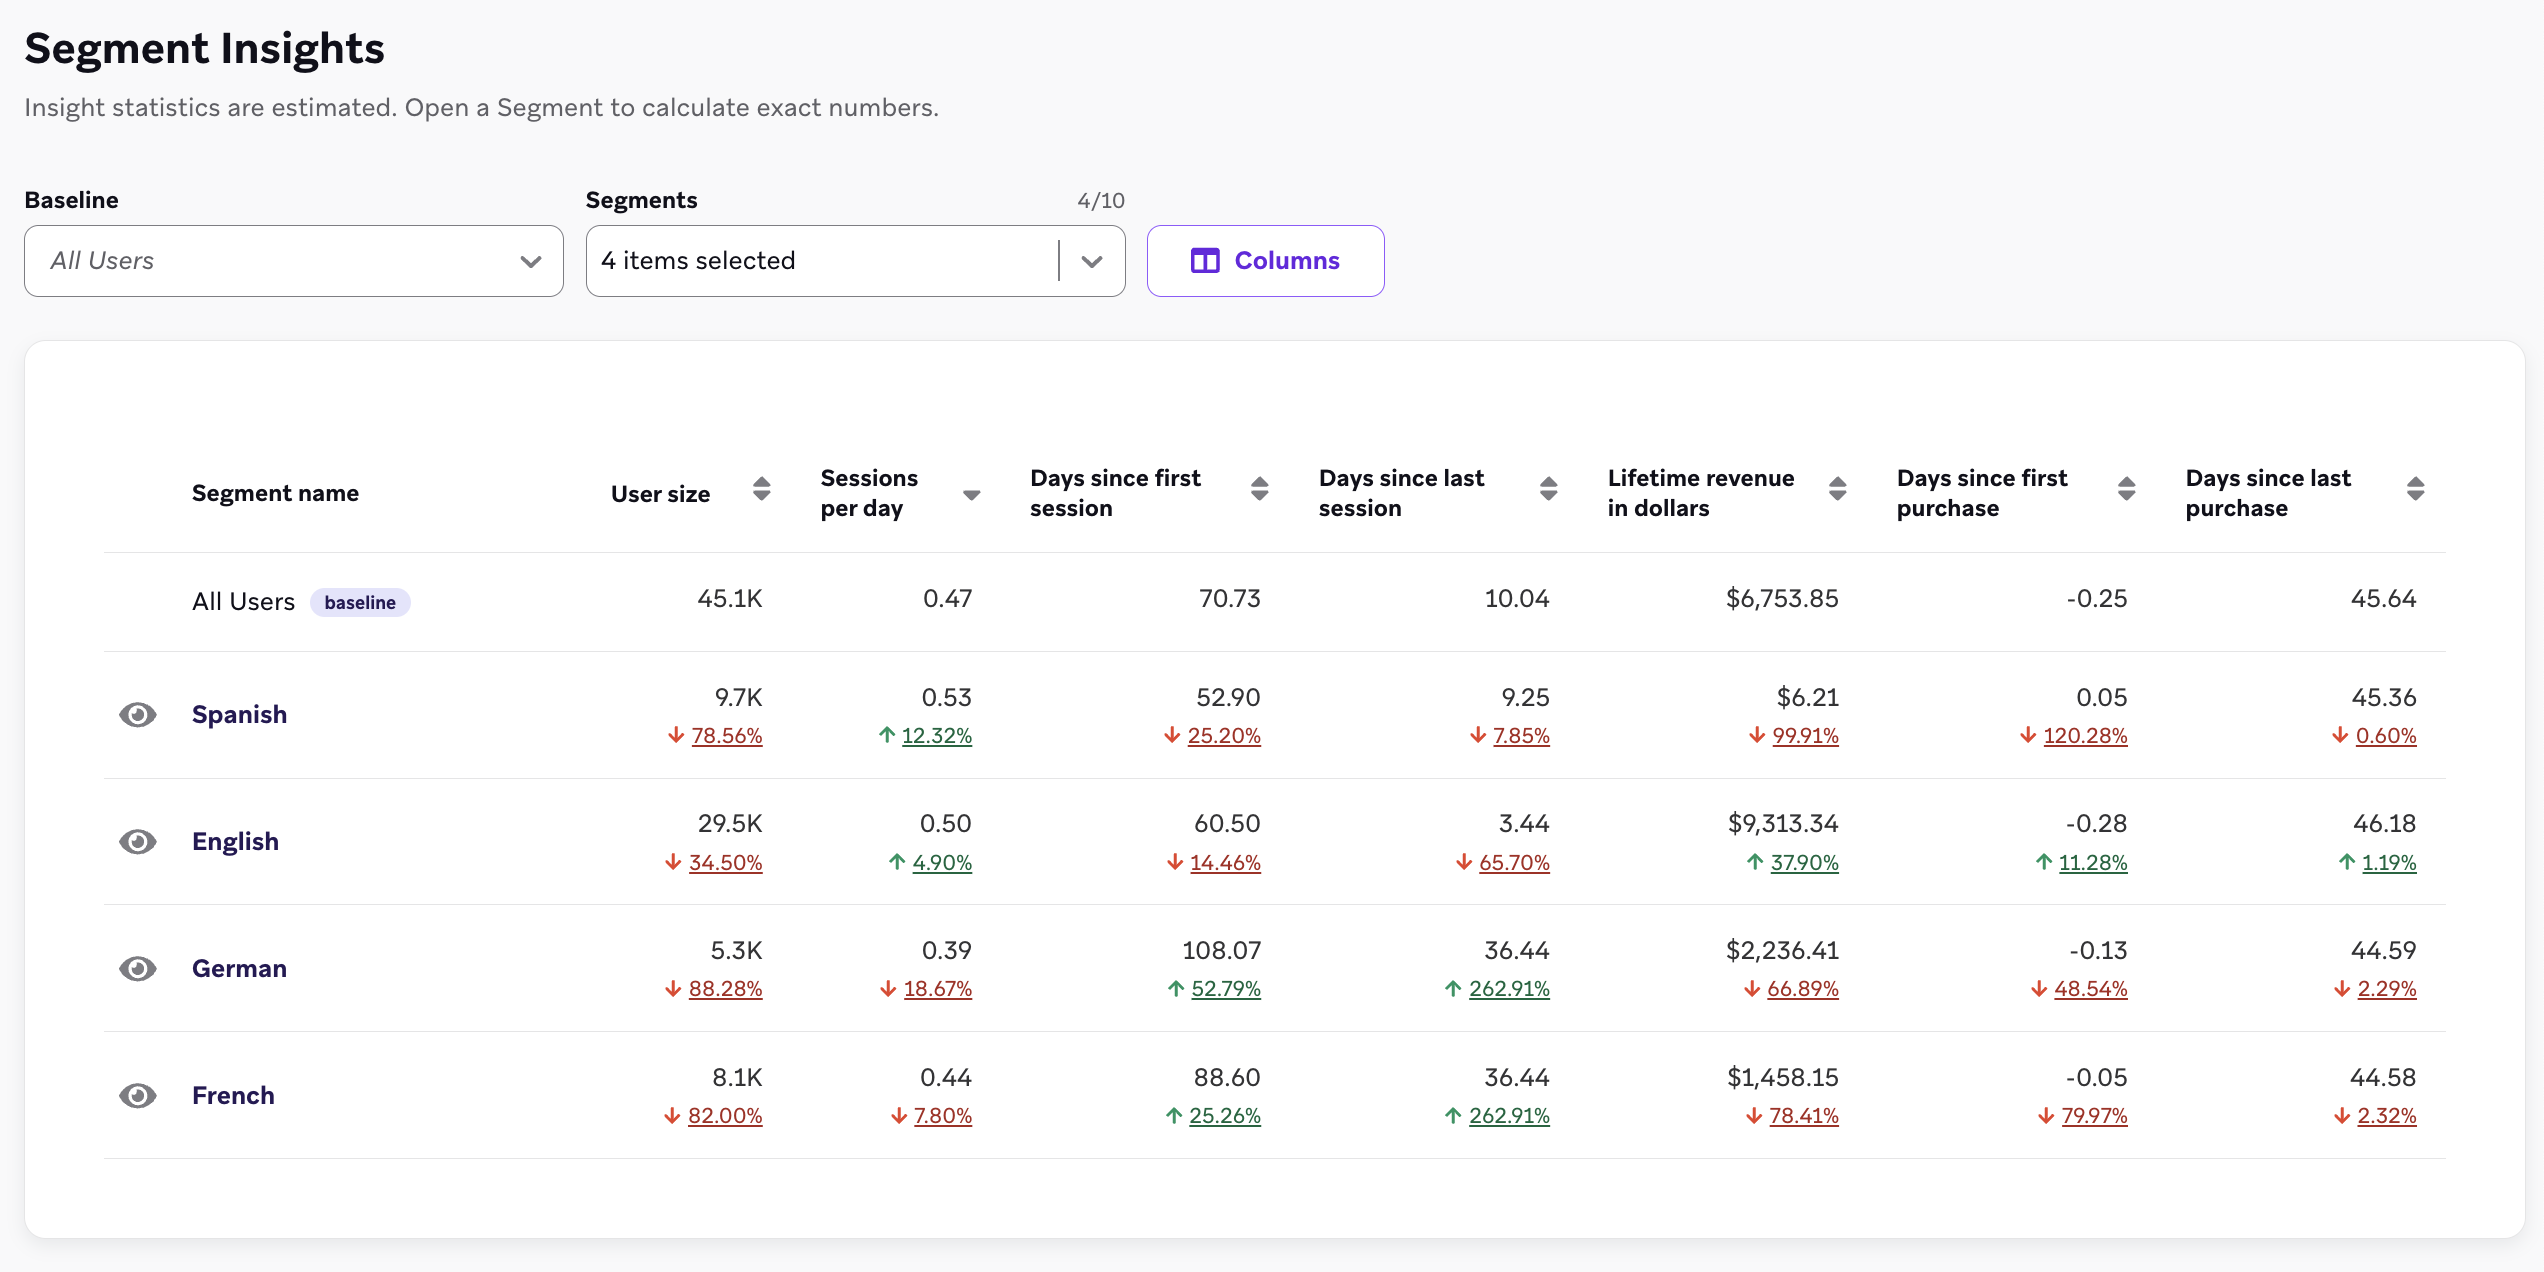
Task: Toggle visibility of Spanish segment
Action: 138,715
